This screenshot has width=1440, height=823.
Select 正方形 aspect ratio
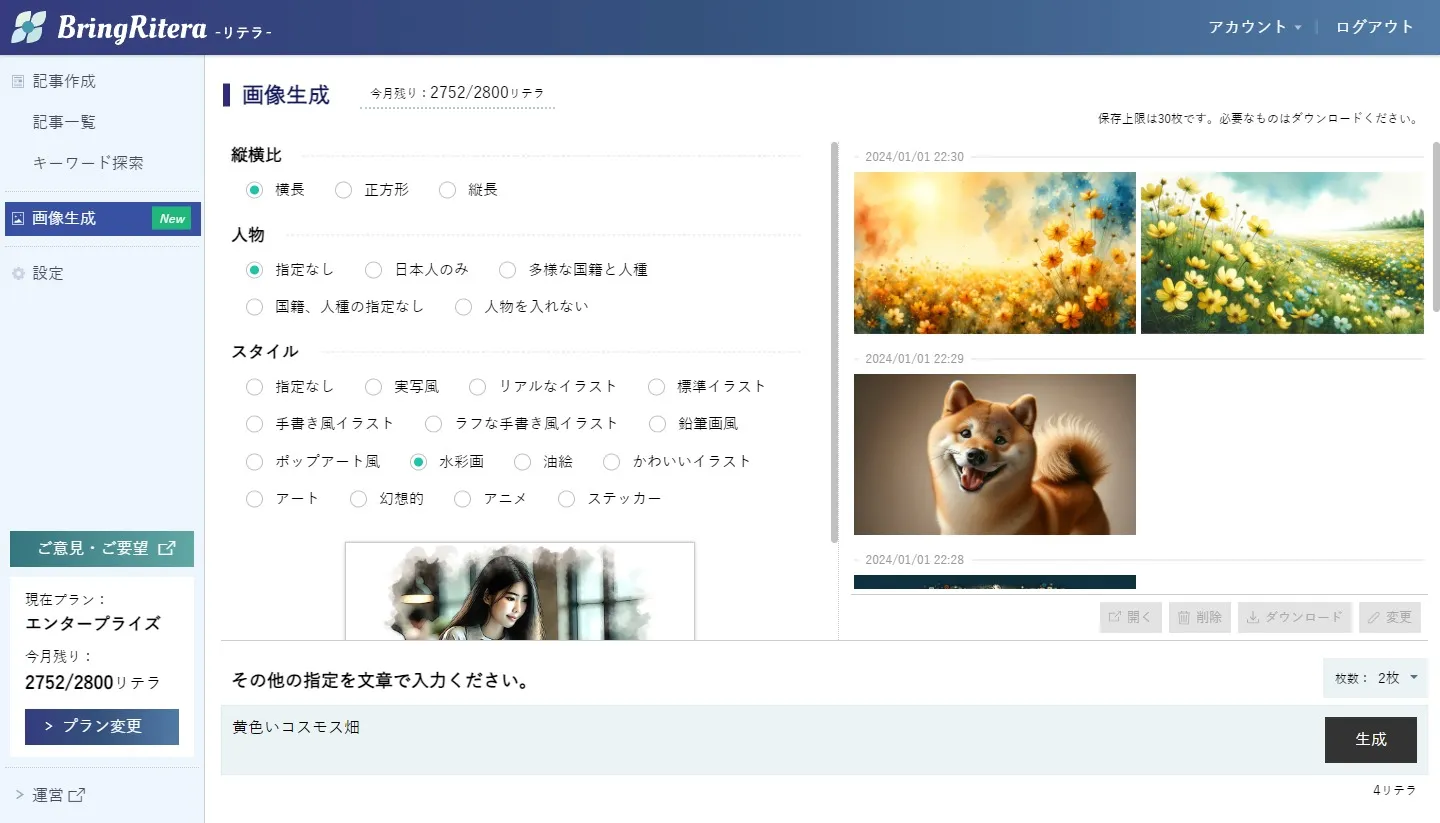343,189
